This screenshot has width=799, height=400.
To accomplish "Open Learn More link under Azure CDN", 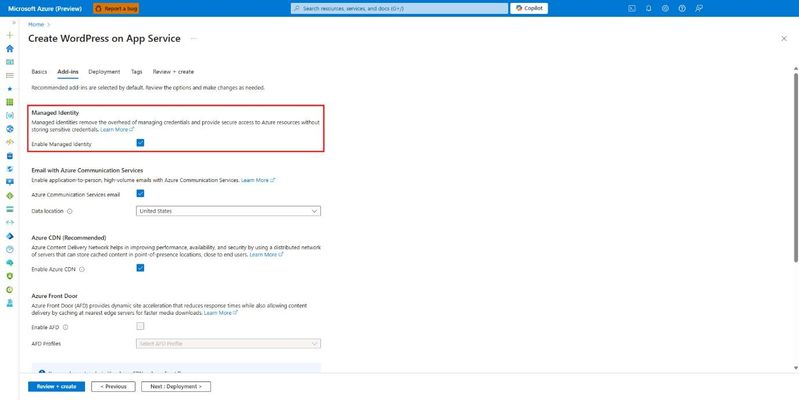I will (x=266, y=254).
